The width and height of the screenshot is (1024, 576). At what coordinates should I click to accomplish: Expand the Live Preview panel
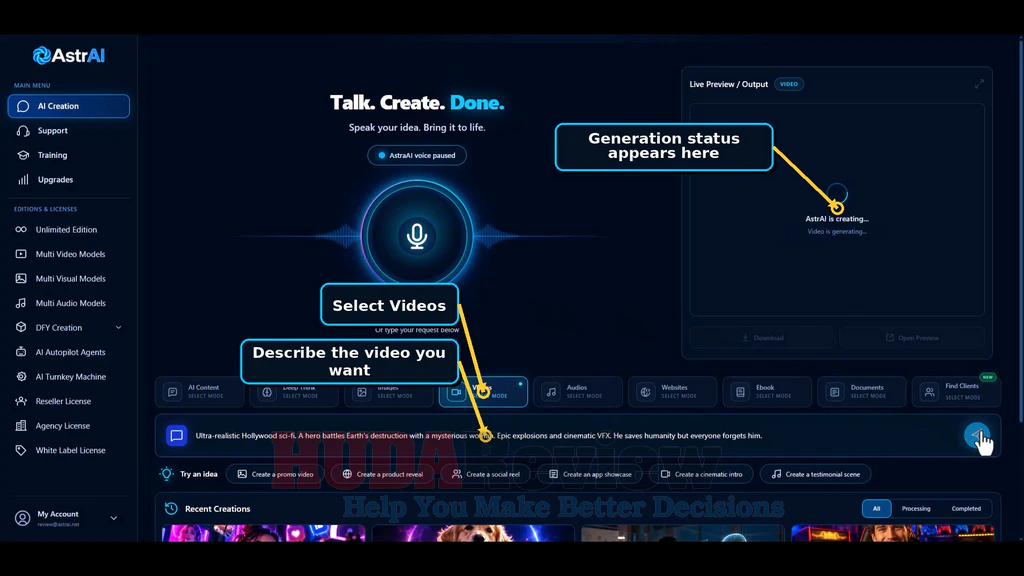pyautogui.click(x=979, y=84)
